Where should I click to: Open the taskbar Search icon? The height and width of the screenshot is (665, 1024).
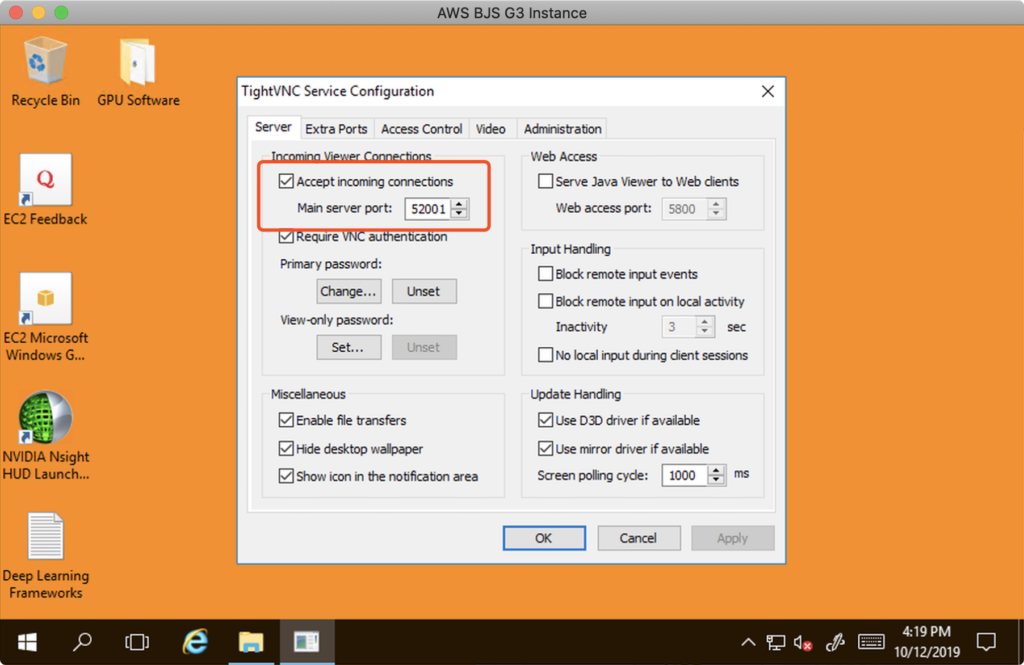click(83, 641)
